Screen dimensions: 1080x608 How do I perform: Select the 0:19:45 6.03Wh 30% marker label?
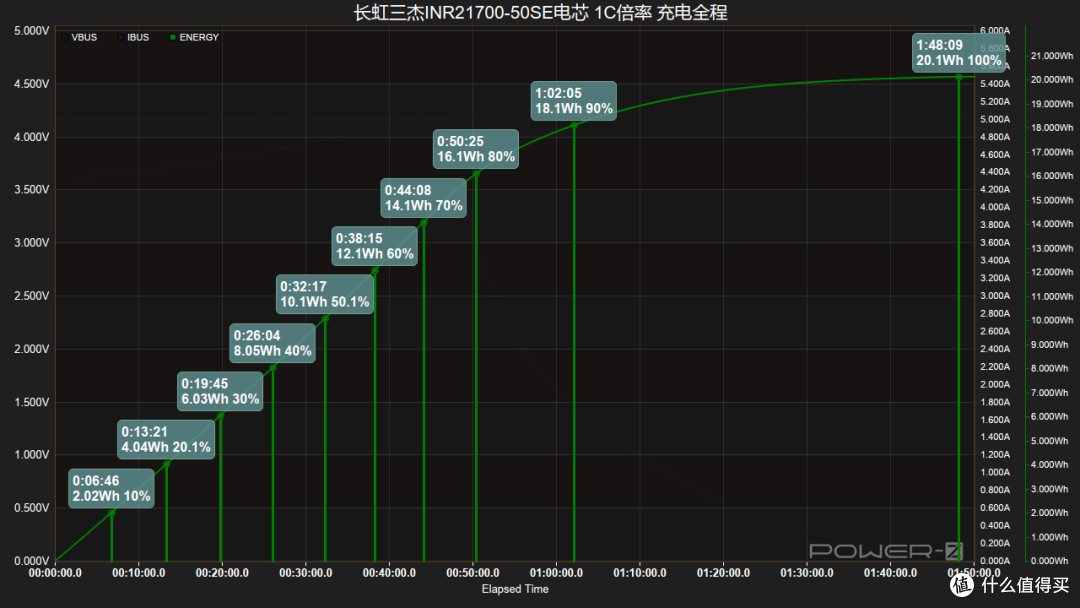[x=220, y=391]
